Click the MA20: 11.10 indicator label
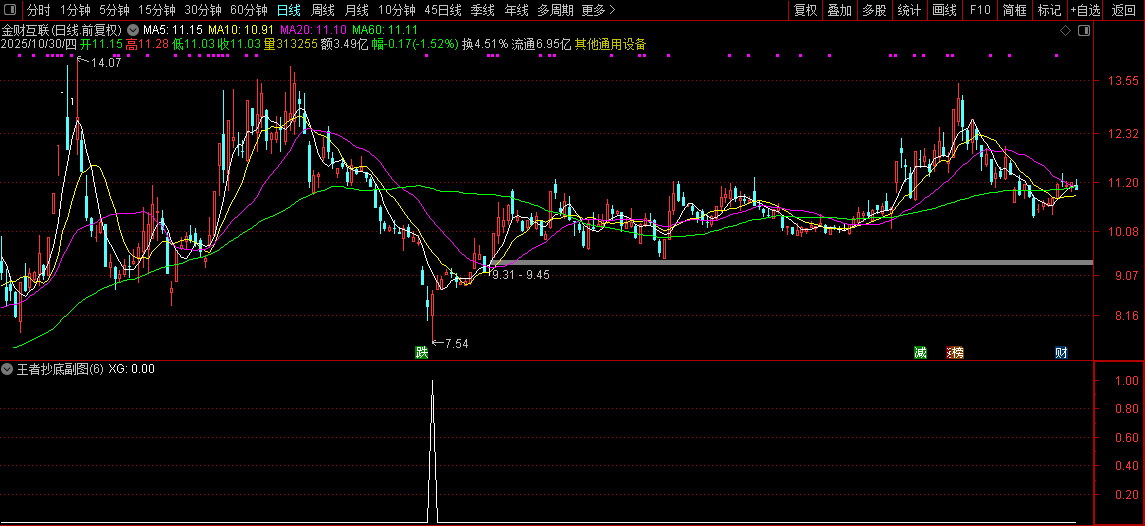 313,31
